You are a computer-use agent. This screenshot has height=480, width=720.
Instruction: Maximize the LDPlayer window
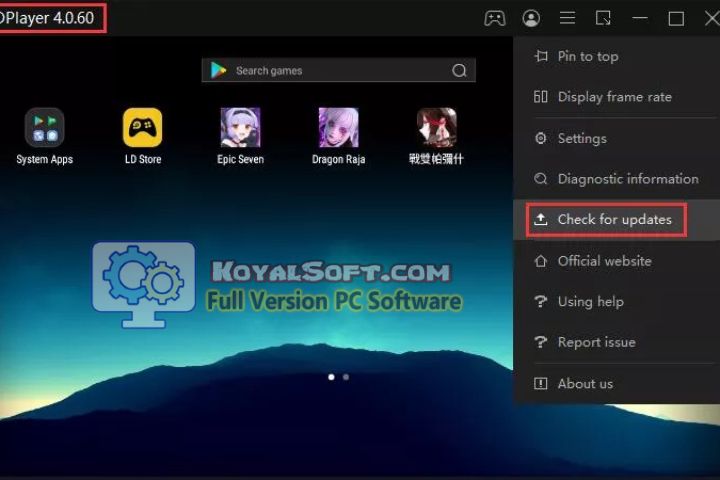(676, 19)
